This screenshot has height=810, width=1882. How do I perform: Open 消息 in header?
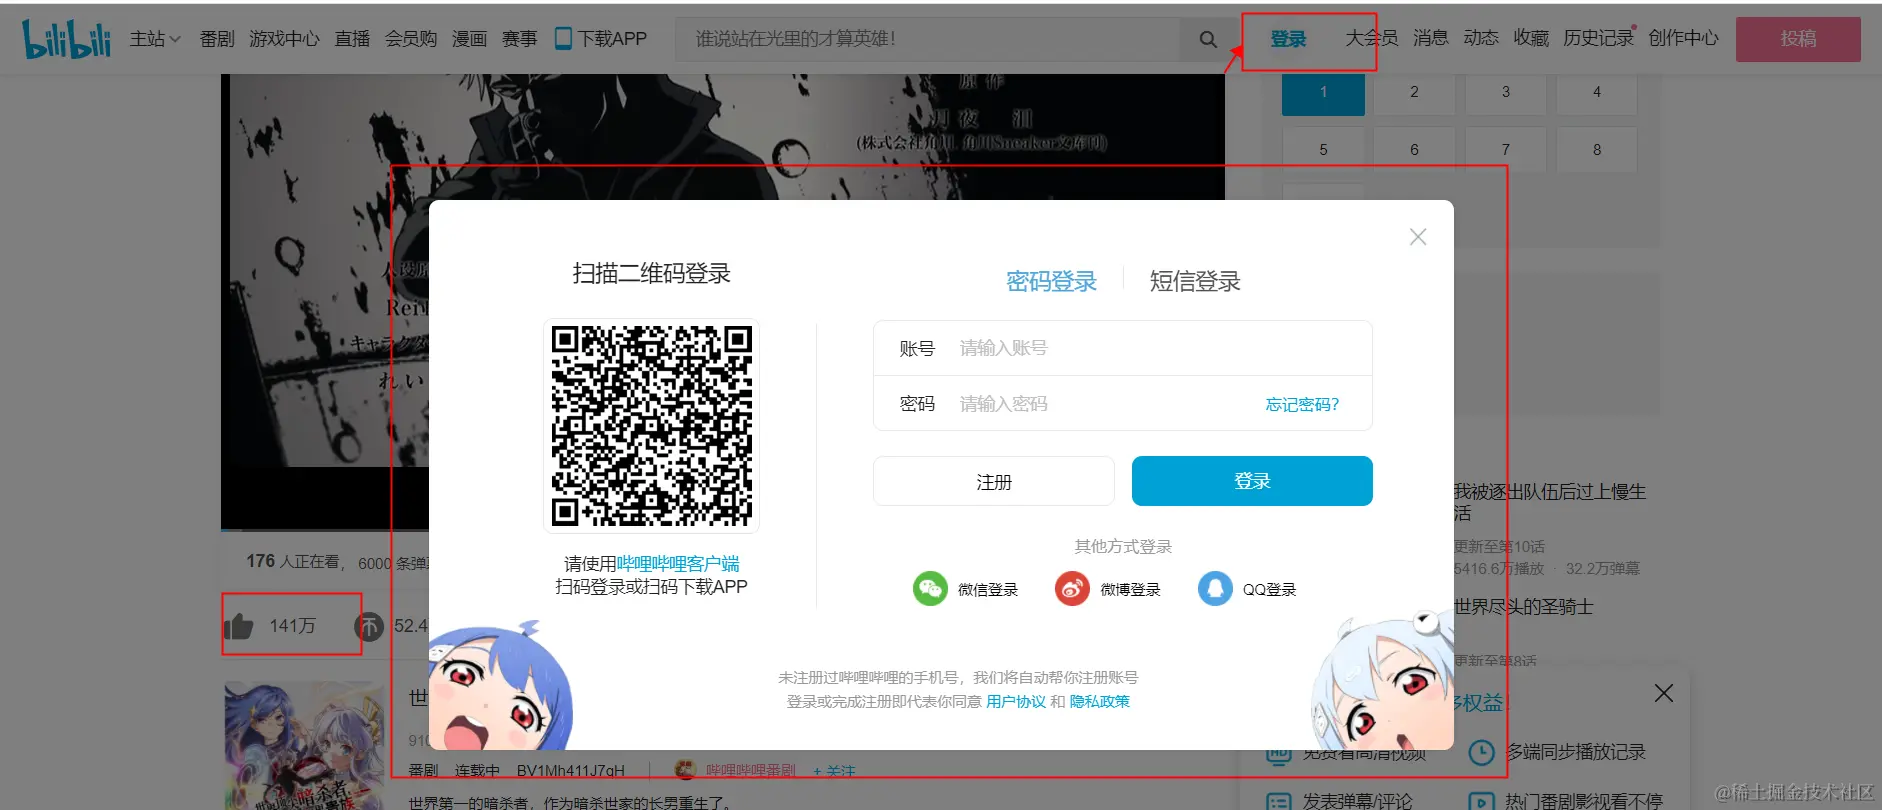[1430, 38]
